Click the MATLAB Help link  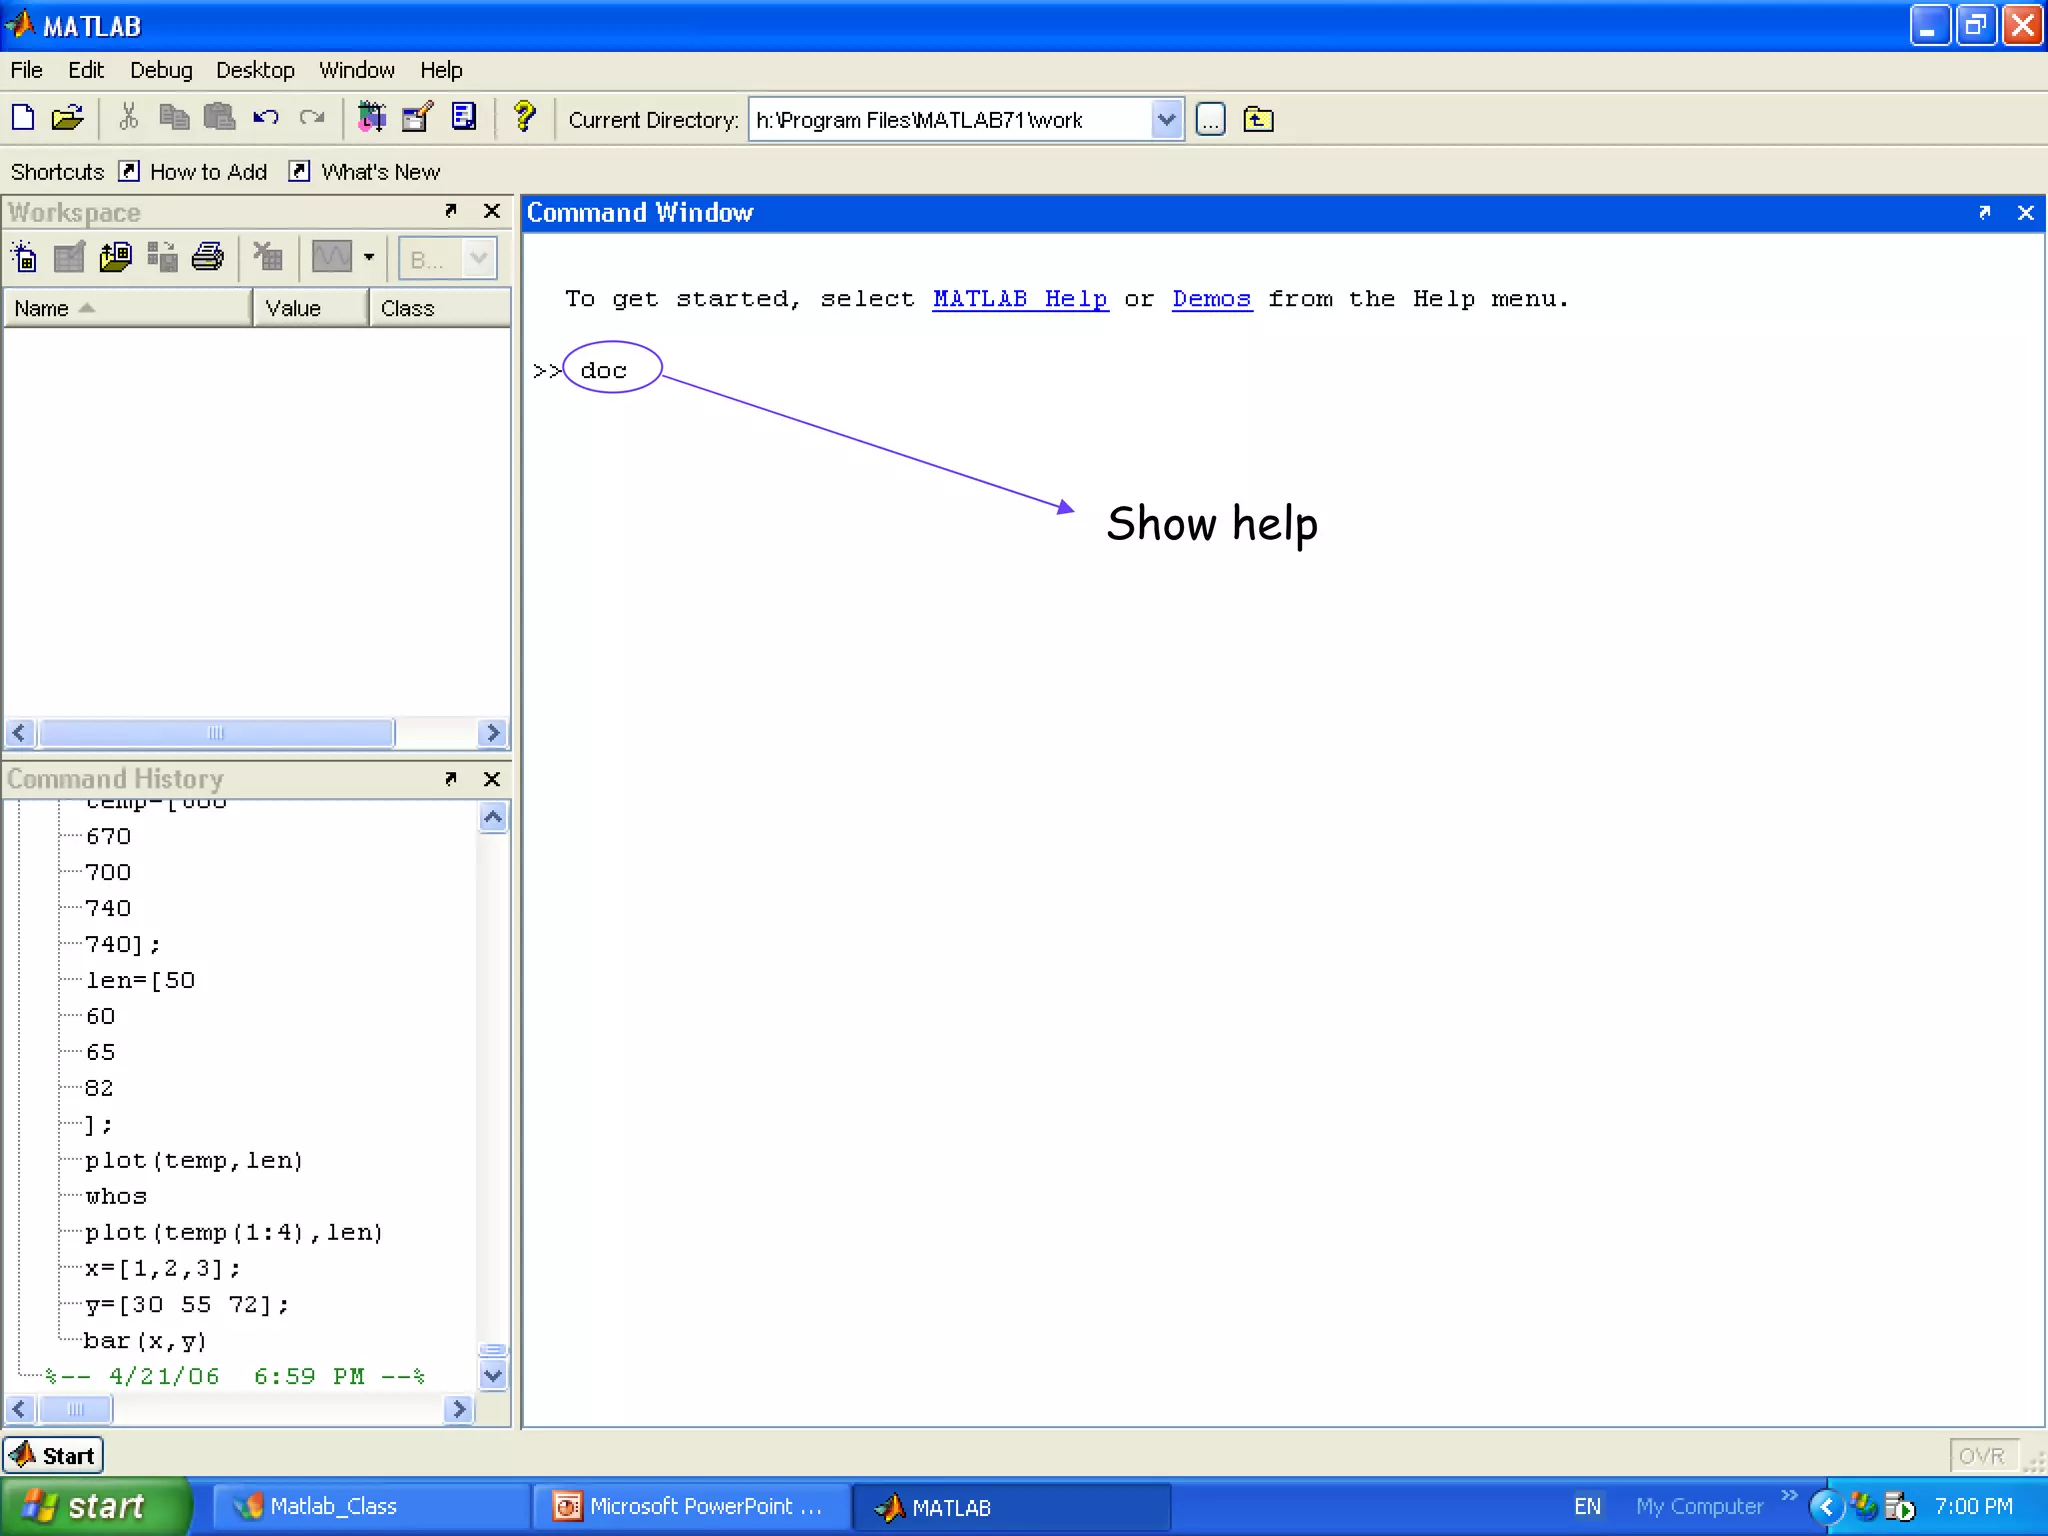1020,299
